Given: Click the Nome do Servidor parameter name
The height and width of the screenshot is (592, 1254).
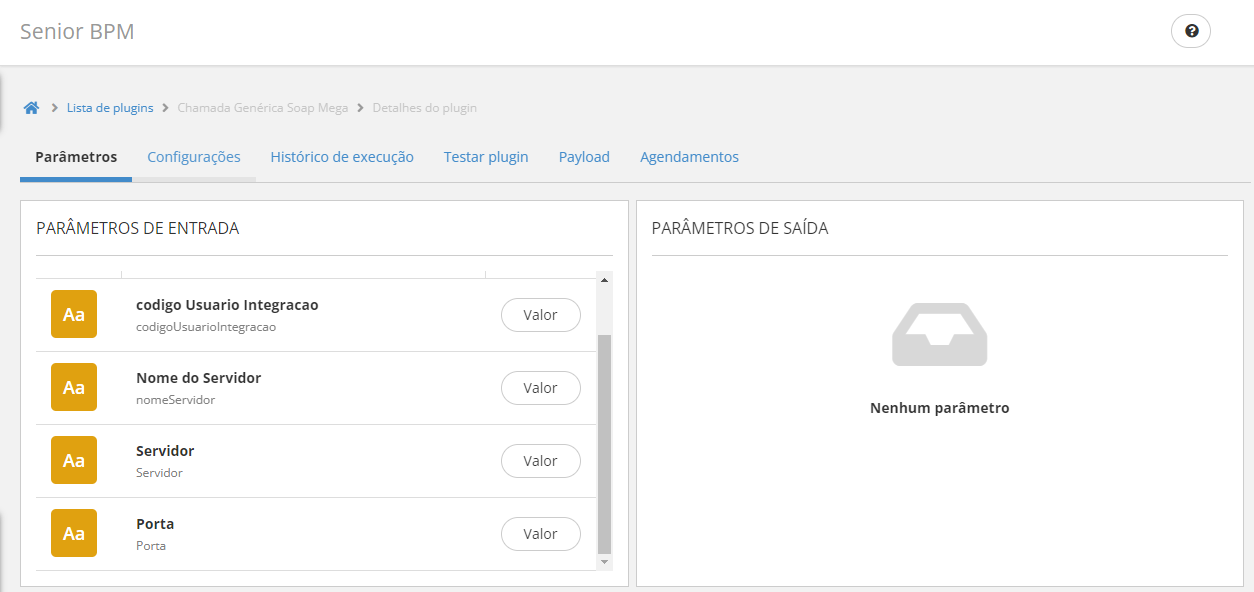Looking at the screenshot, I should click(x=198, y=378).
